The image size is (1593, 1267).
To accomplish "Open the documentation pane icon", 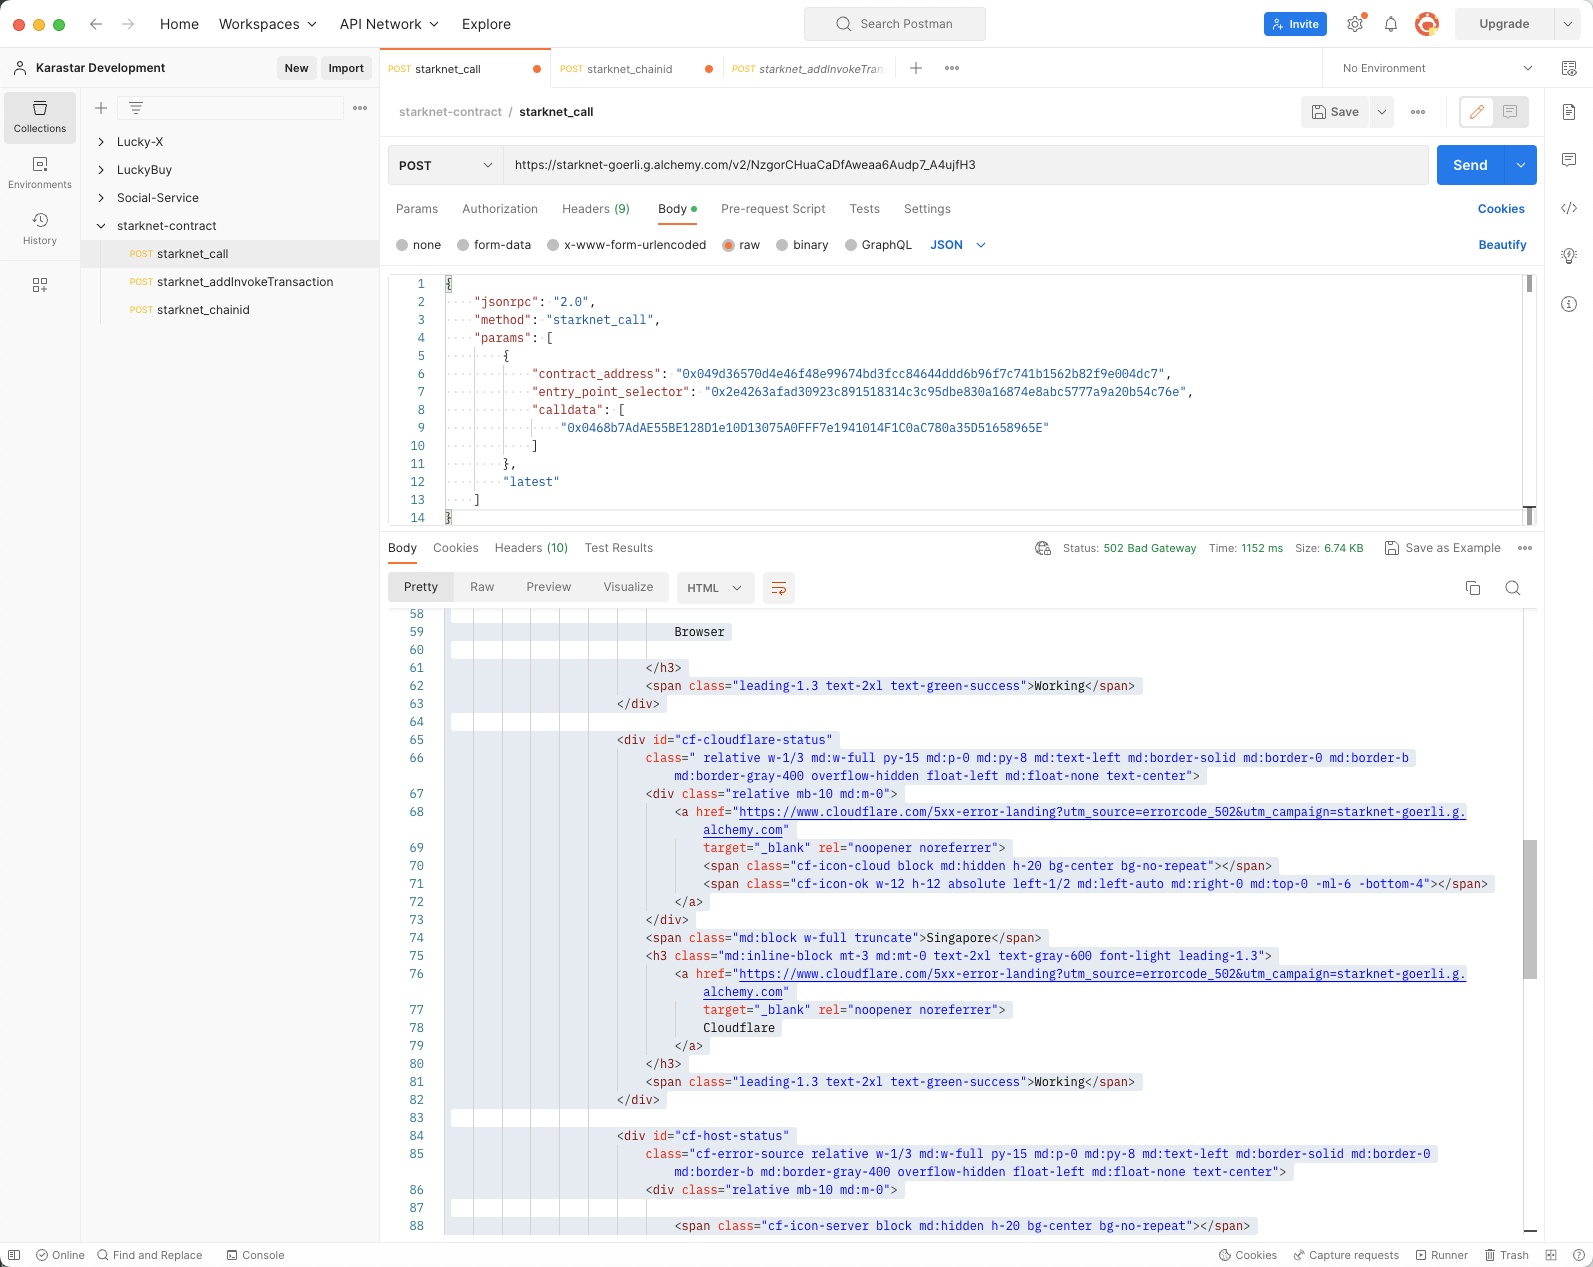I will pos(1569,112).
